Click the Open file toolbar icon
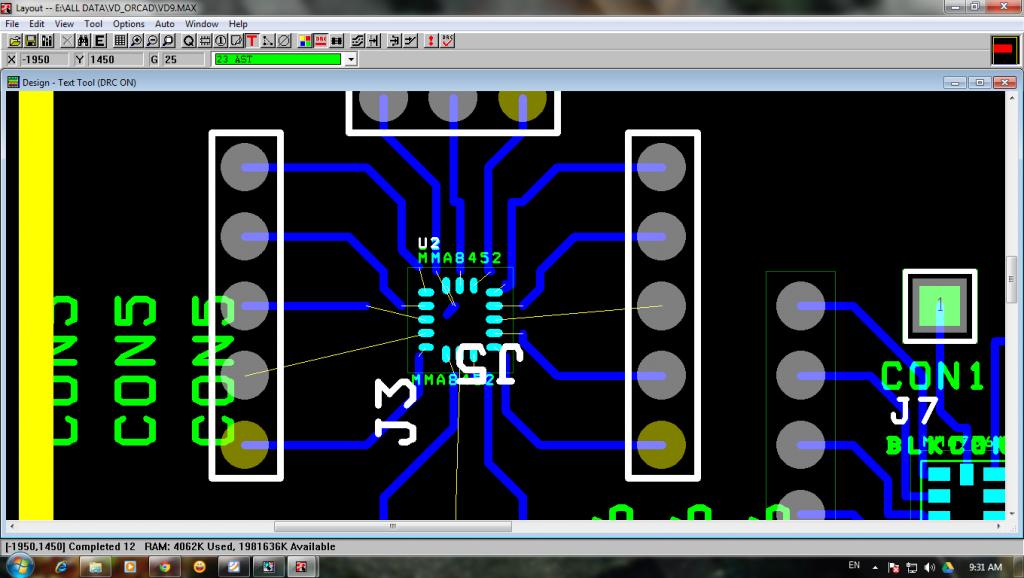The height and width of the screenshot is (578, 1024). coord(15,40)
